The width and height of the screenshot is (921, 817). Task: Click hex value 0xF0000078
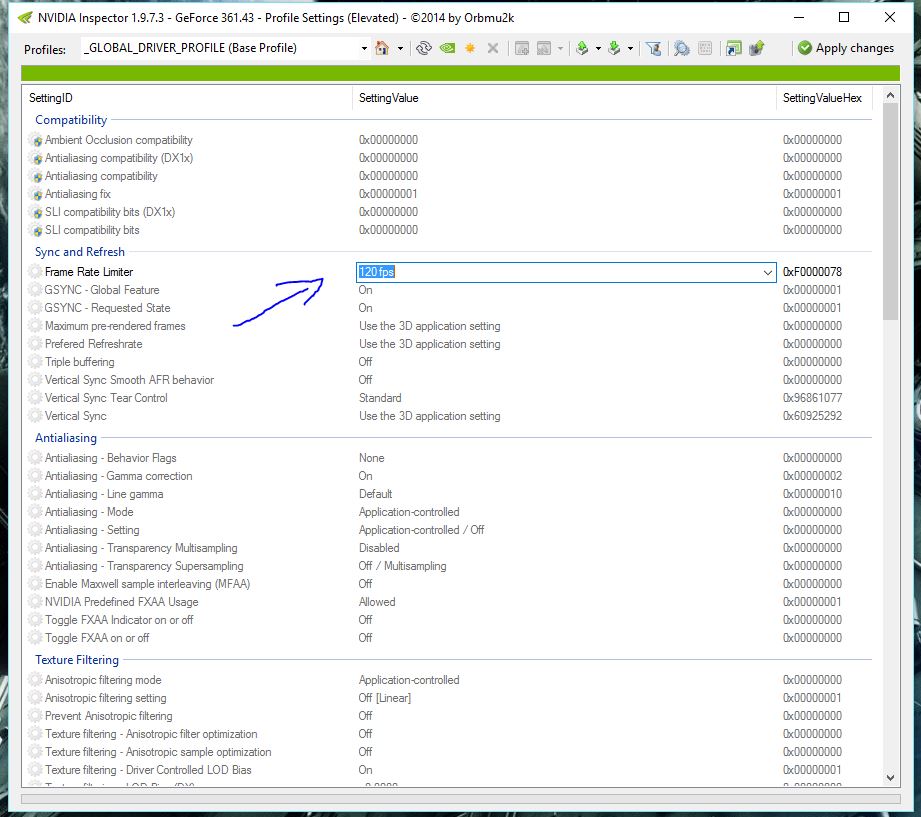coord(812,272)
